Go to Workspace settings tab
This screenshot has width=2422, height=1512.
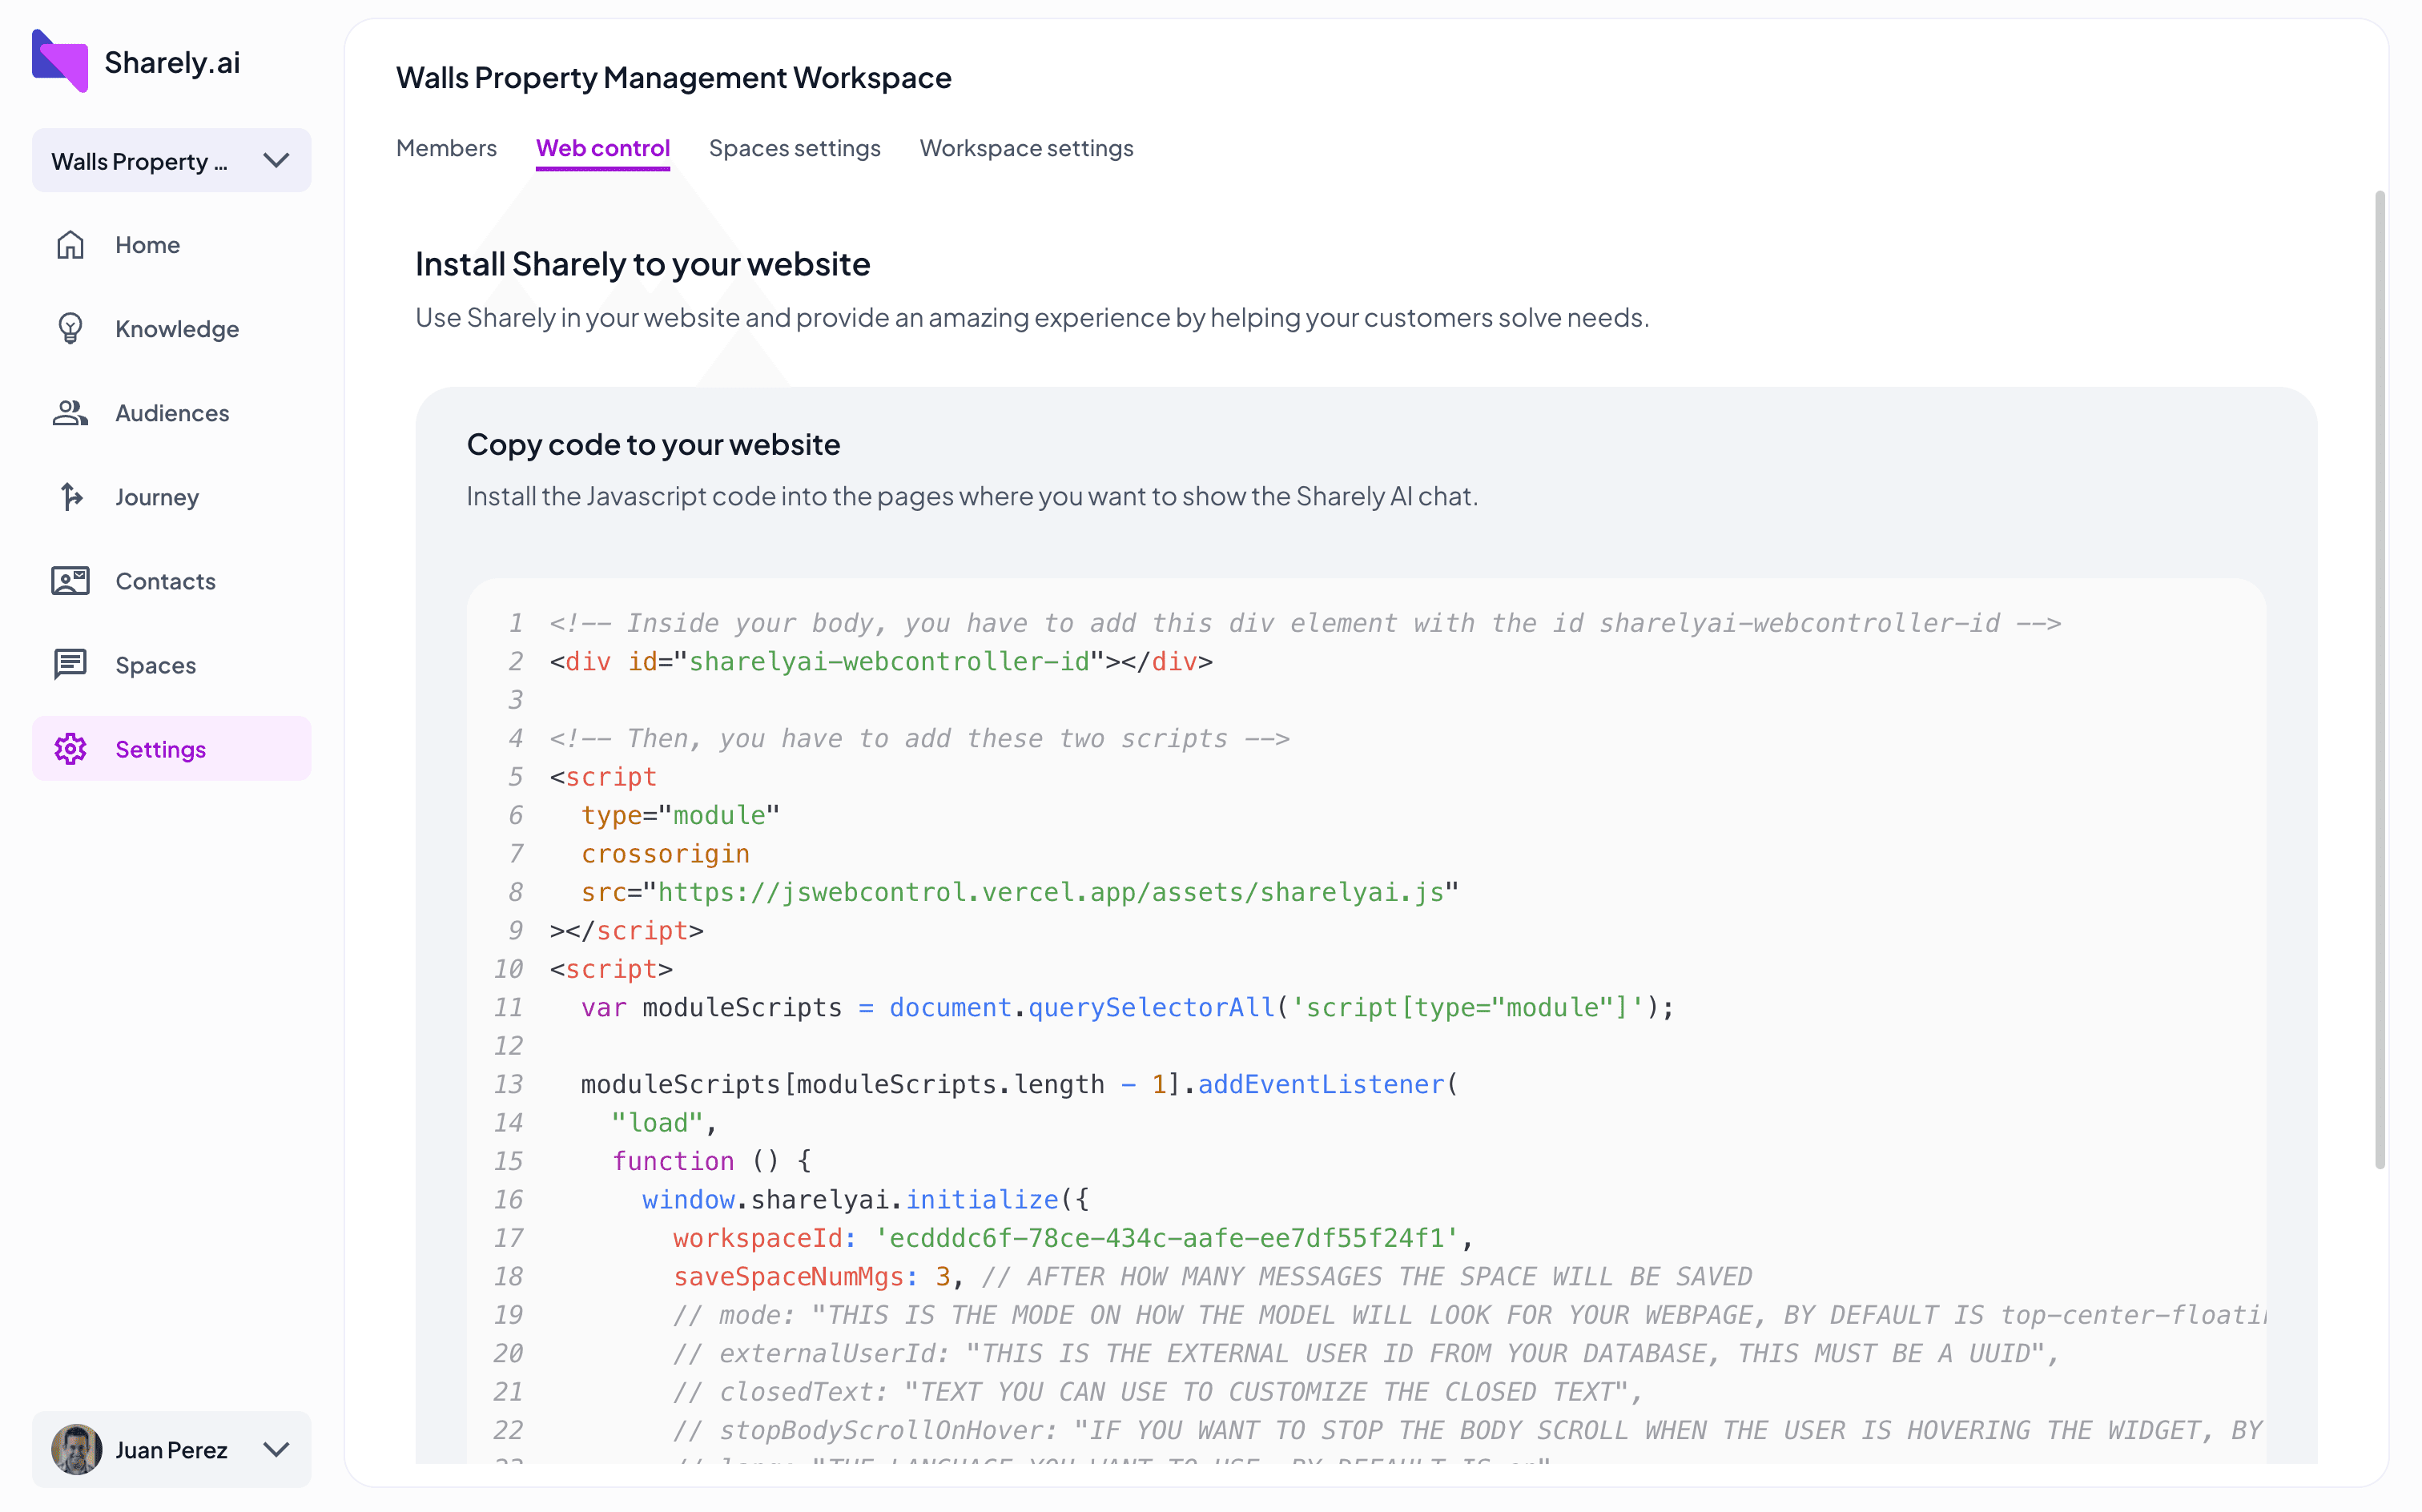[1026, 148]
